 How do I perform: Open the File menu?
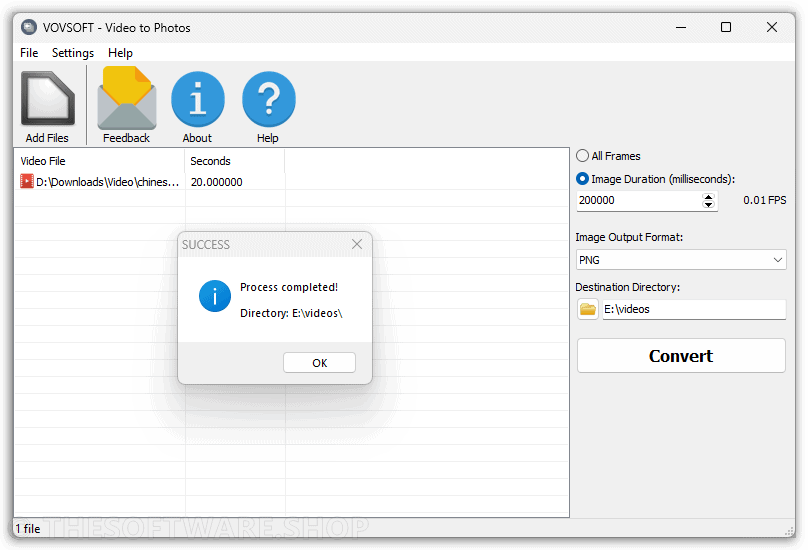(29, 53)
